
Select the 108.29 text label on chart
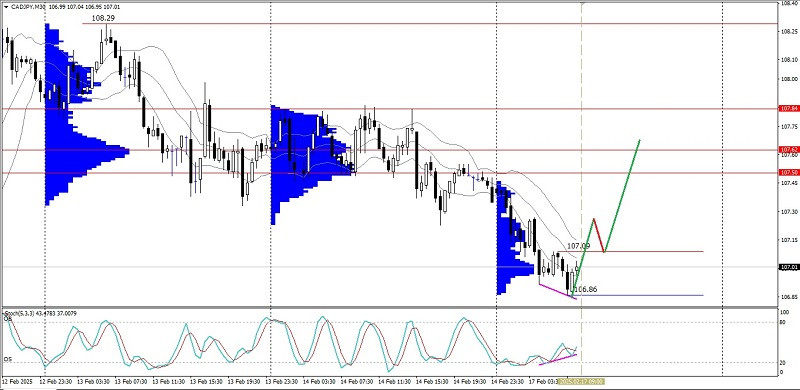tap(103, 18)
